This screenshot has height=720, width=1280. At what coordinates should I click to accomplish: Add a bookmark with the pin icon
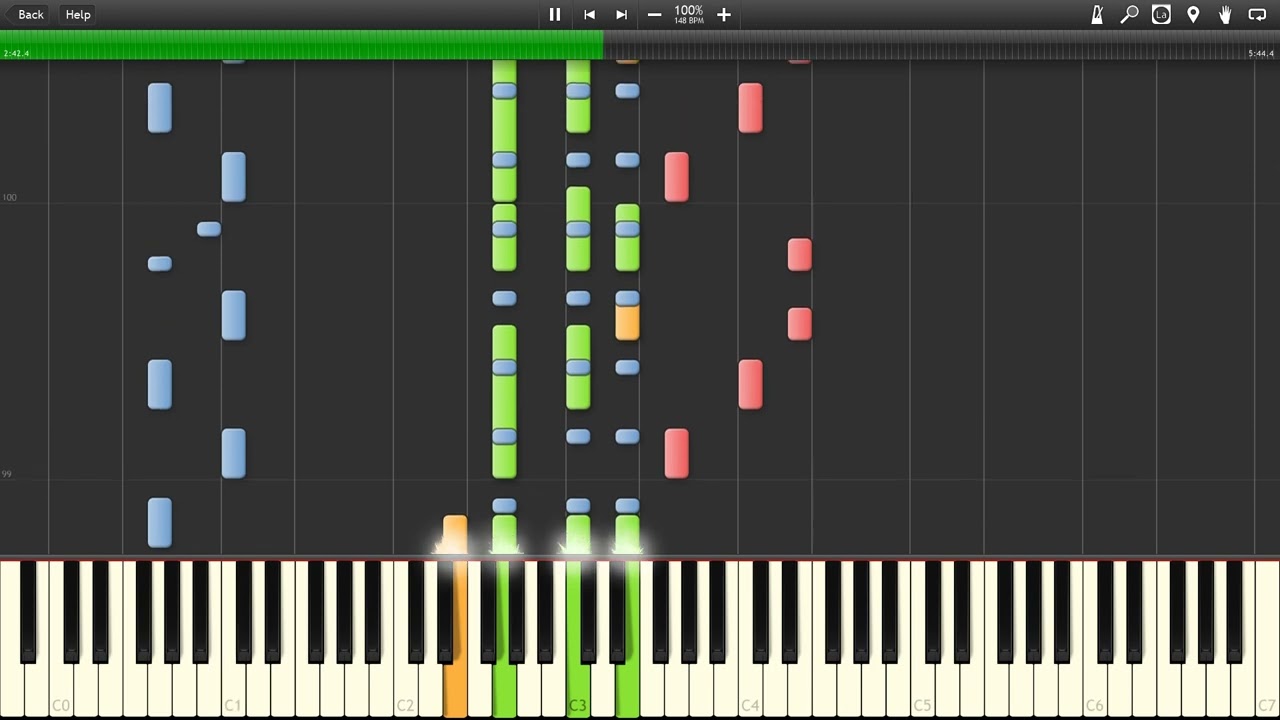point(1193,14)
